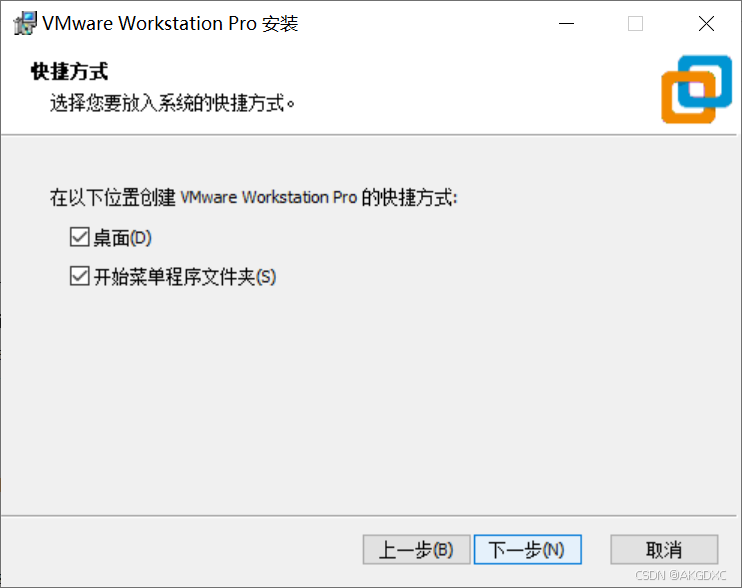Minimize the VMware installer window

click(566, 23)
